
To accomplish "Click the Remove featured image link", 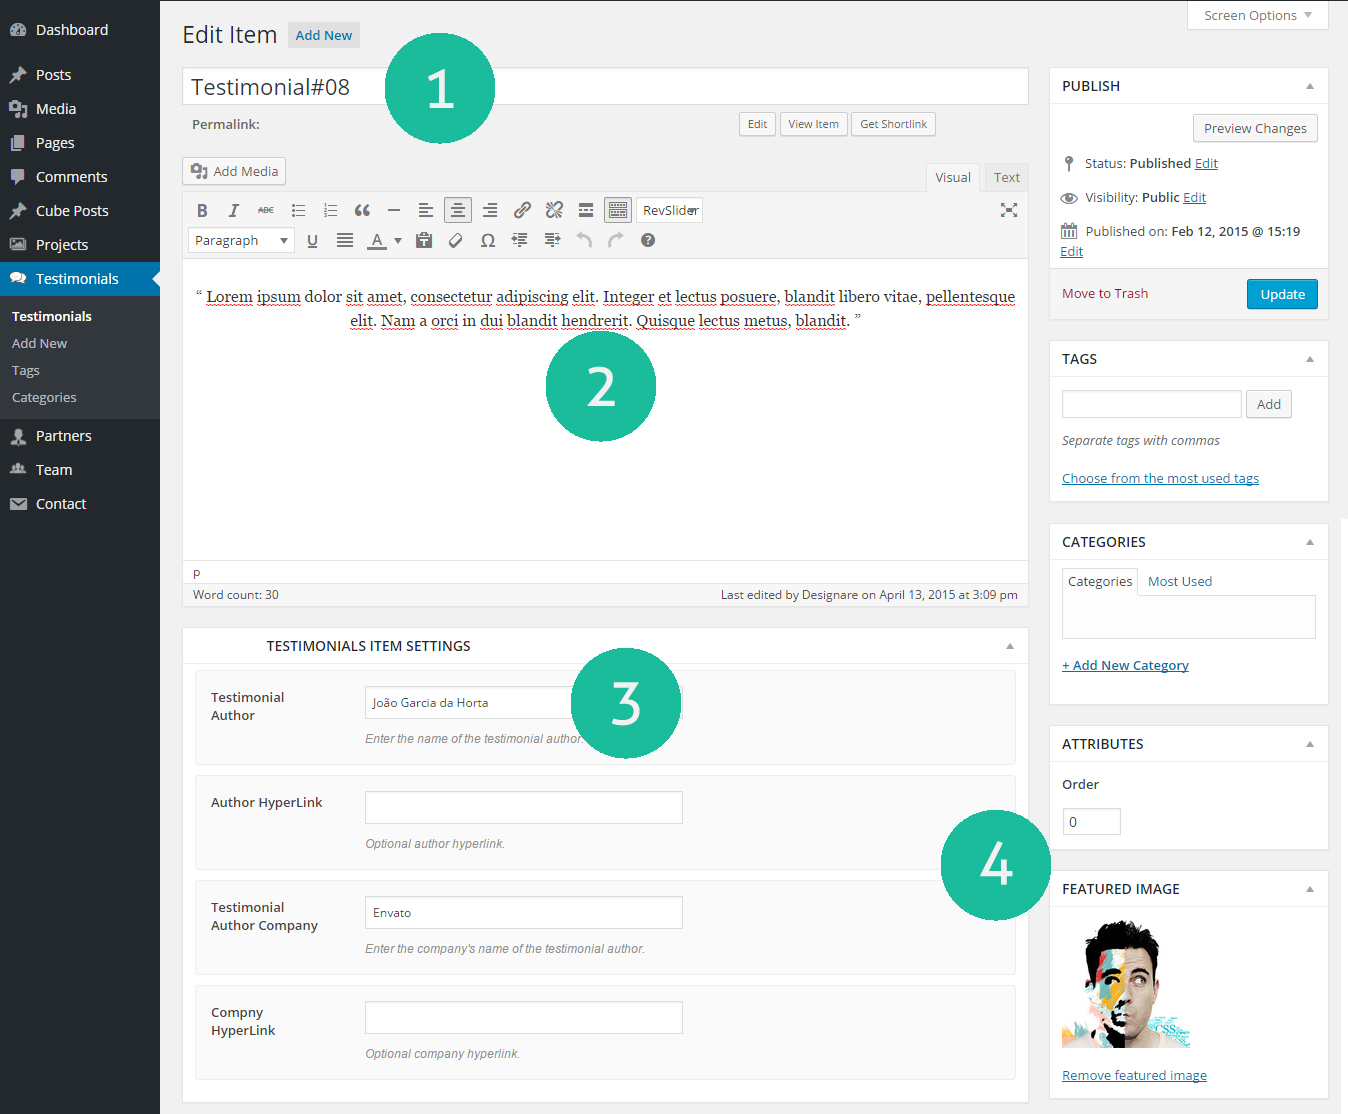I will point(1134,1075).
